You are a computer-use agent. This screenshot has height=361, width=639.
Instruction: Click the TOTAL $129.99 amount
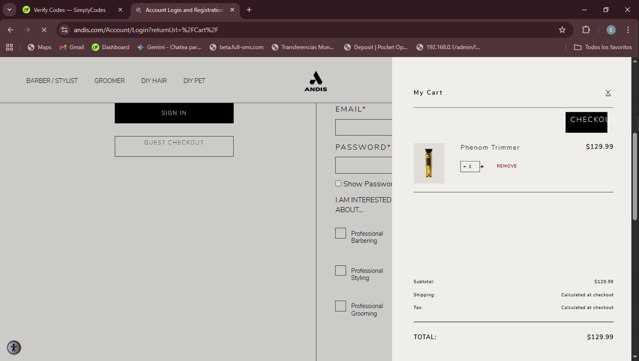click(600, 337)
